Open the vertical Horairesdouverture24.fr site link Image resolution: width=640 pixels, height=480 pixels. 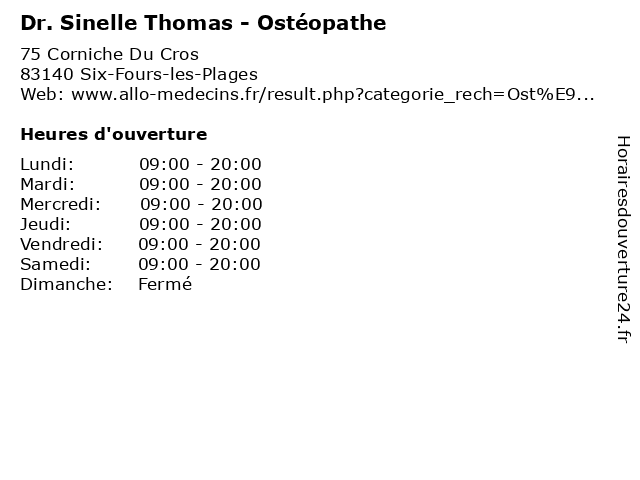tap(623, 239)
